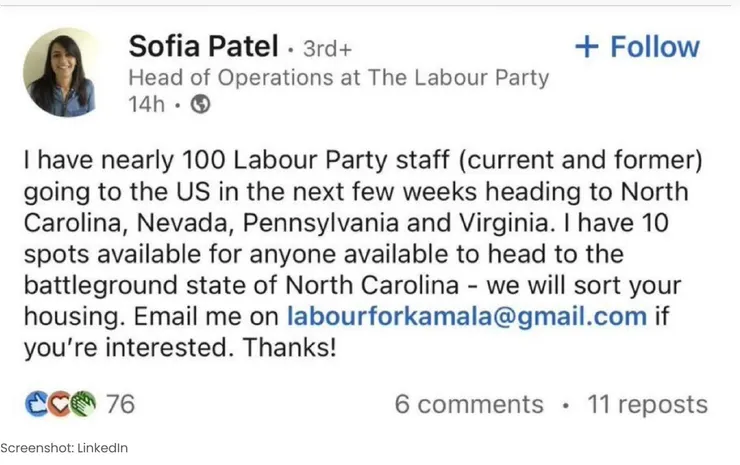Click the Head of Operations headline text
This screenshot has height=465, width=740.
[x=338, y=77]
